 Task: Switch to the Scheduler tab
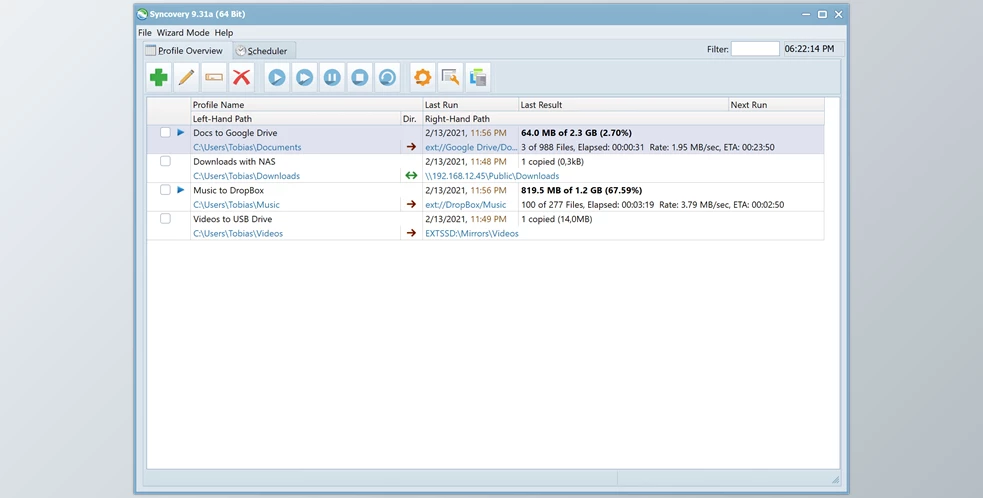coord(263,51)
